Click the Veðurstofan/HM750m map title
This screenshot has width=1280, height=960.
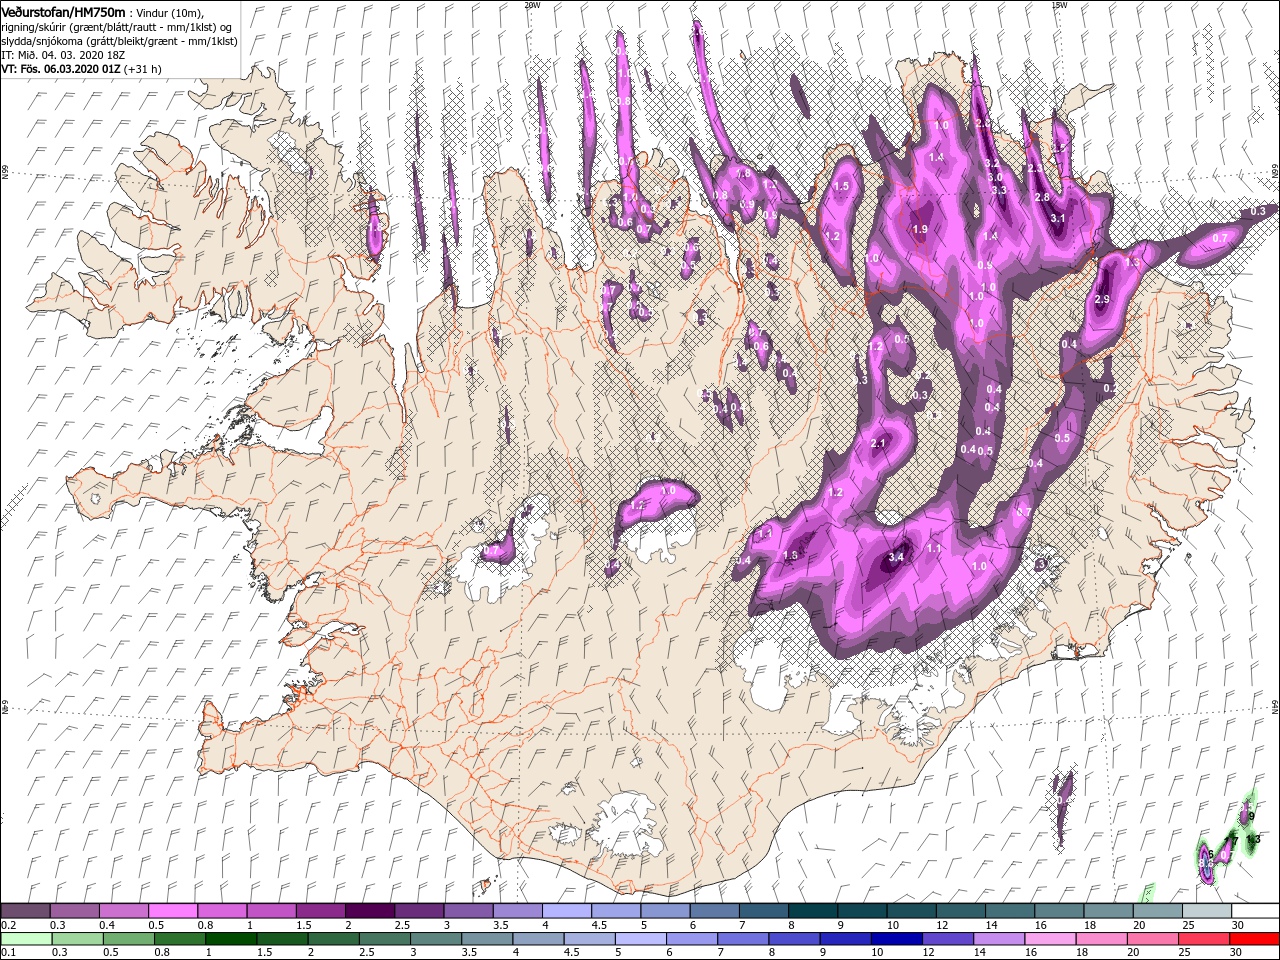pyautogui.click(x=63, y=11)
